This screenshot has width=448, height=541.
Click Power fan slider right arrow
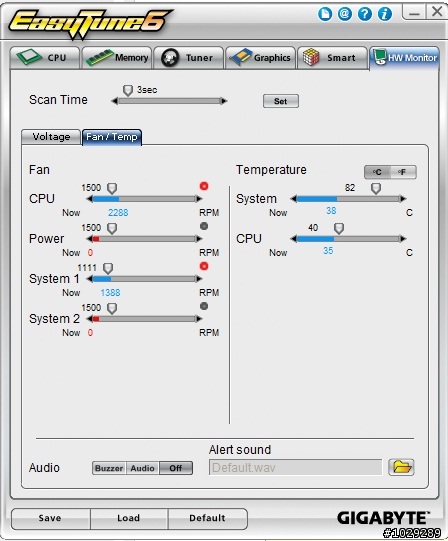[199, 239]
